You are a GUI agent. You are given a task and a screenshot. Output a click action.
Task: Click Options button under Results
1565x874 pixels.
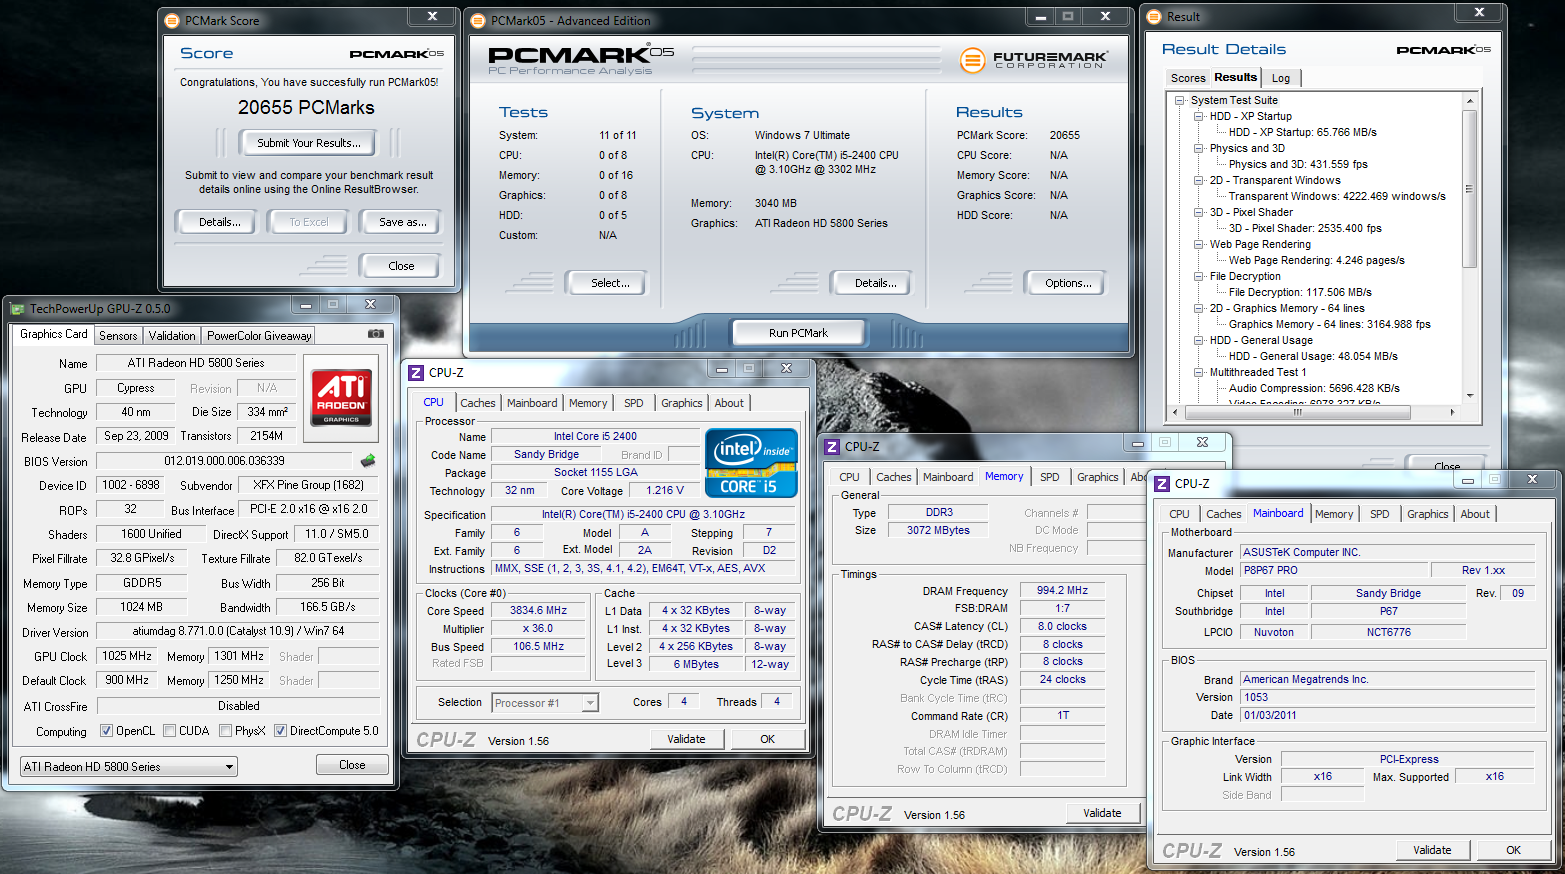click(x=1067, y=283)
